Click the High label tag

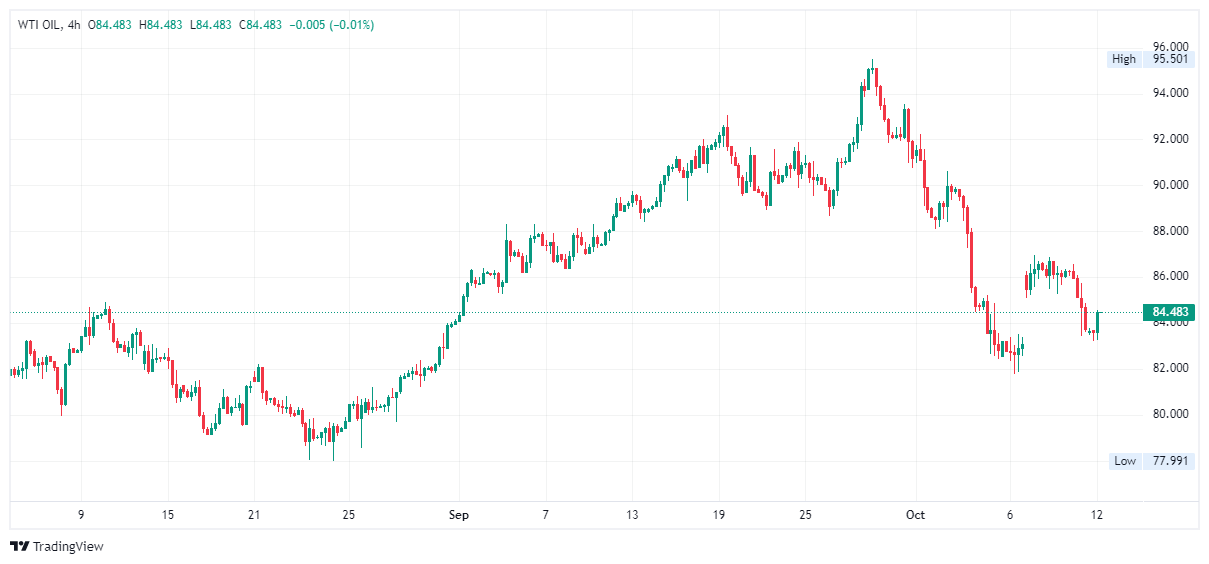tap(1124, 59)
